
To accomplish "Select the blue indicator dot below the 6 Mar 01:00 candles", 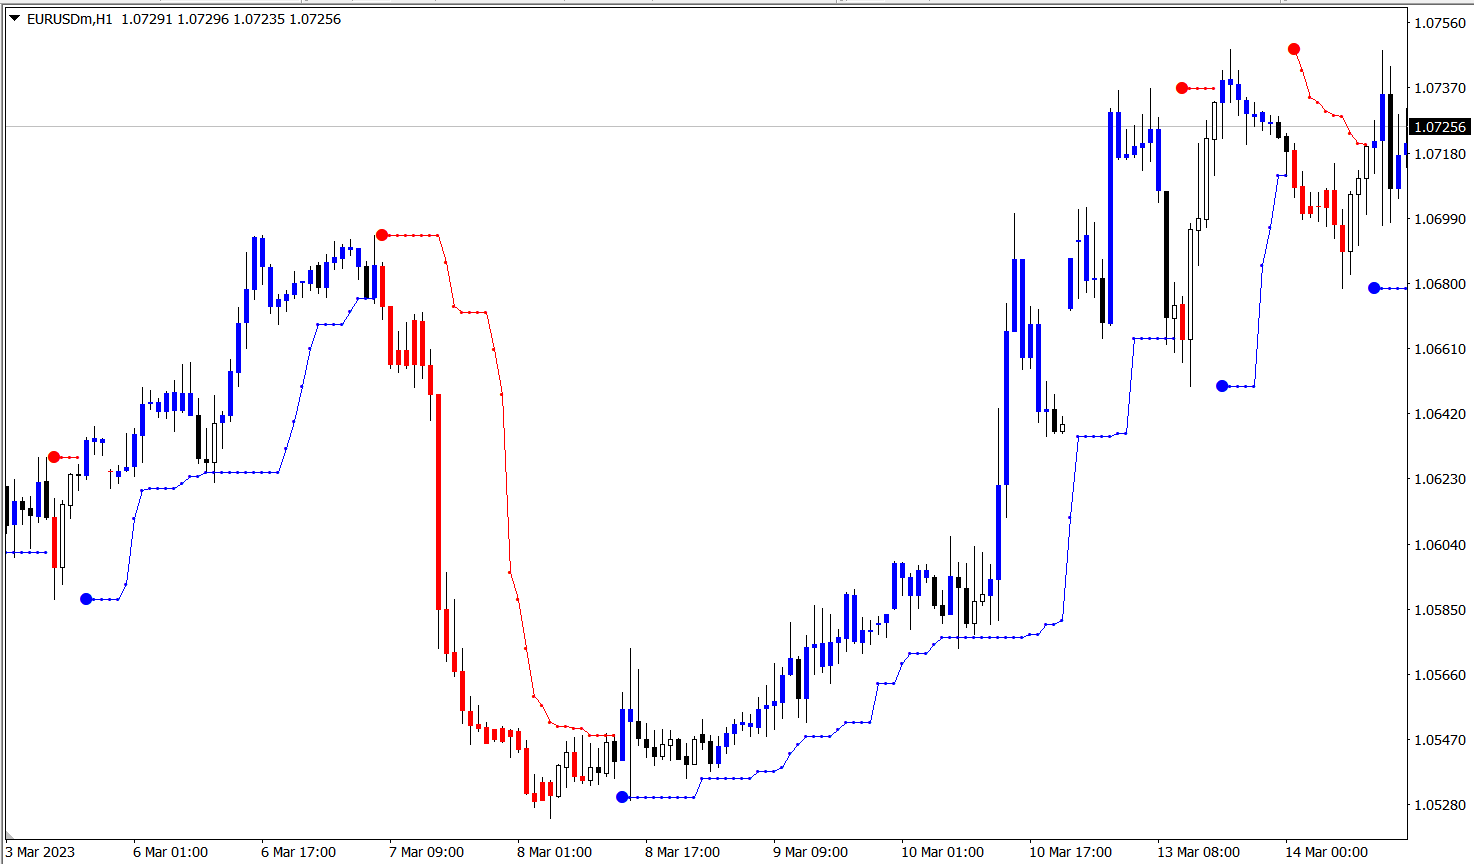I will point(86,599).
